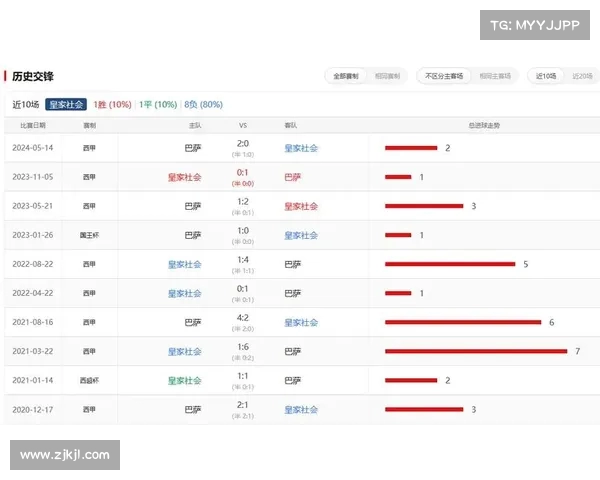Click home team 巴萨 in 2024-05-14 row
The width and height of the screenshot is (600, 480).
(x=193, y=148)
